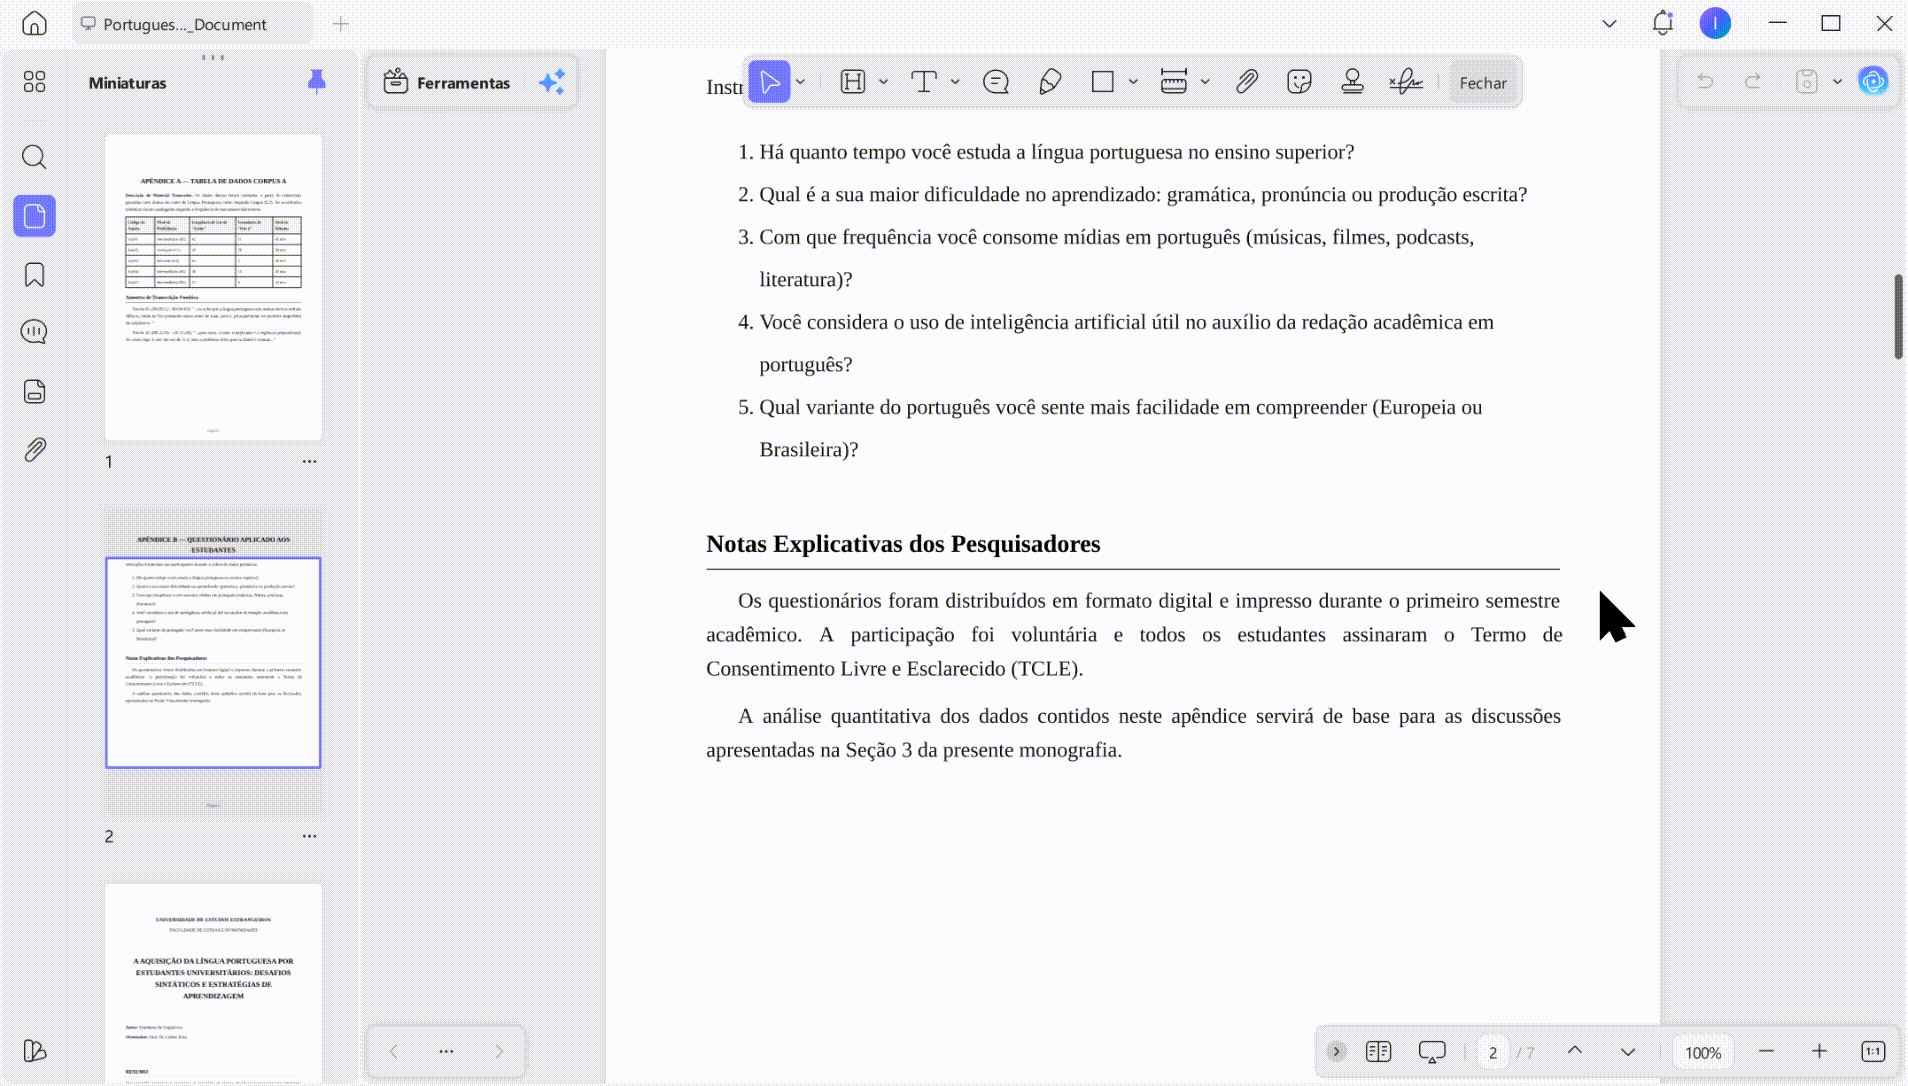Image resolution: width=1908 pixels, height=1086 pixels.
Task: Open the bookmarks panel
Action: pos(35,275)
